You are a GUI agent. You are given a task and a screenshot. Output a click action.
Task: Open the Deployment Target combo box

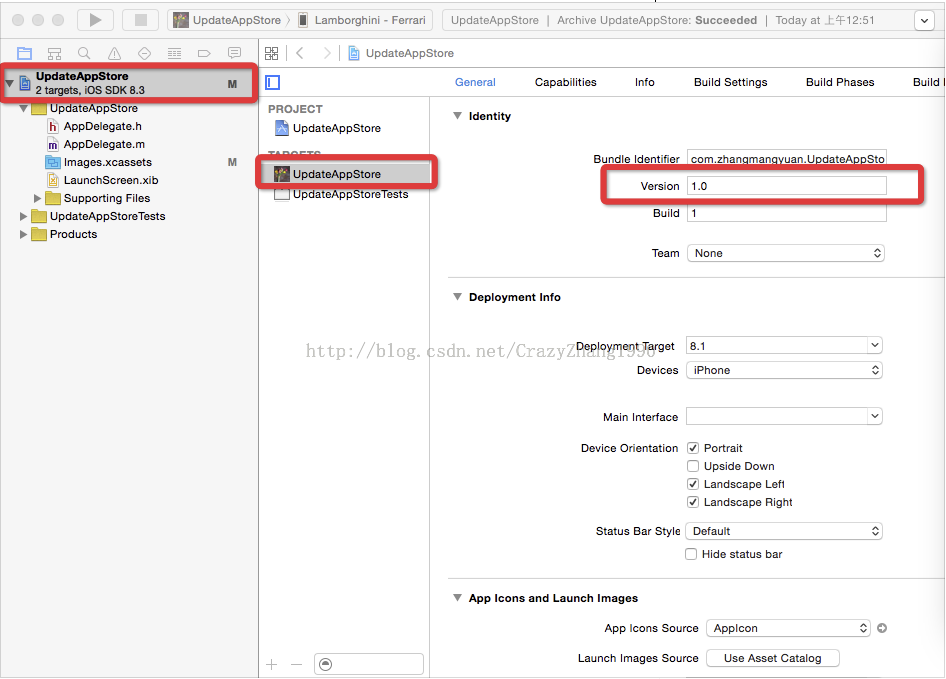point(784,346)
